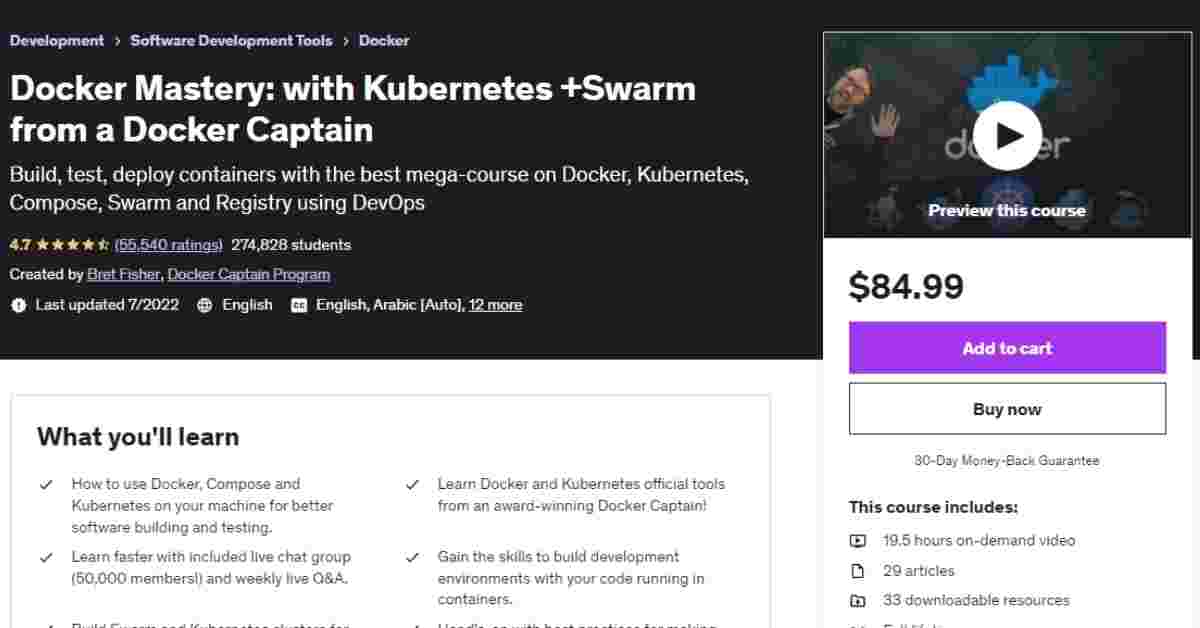This screenshot has width=1200, height=628.
Task: Click the checkmark beside Docker official tools
Action: (412, 485)
